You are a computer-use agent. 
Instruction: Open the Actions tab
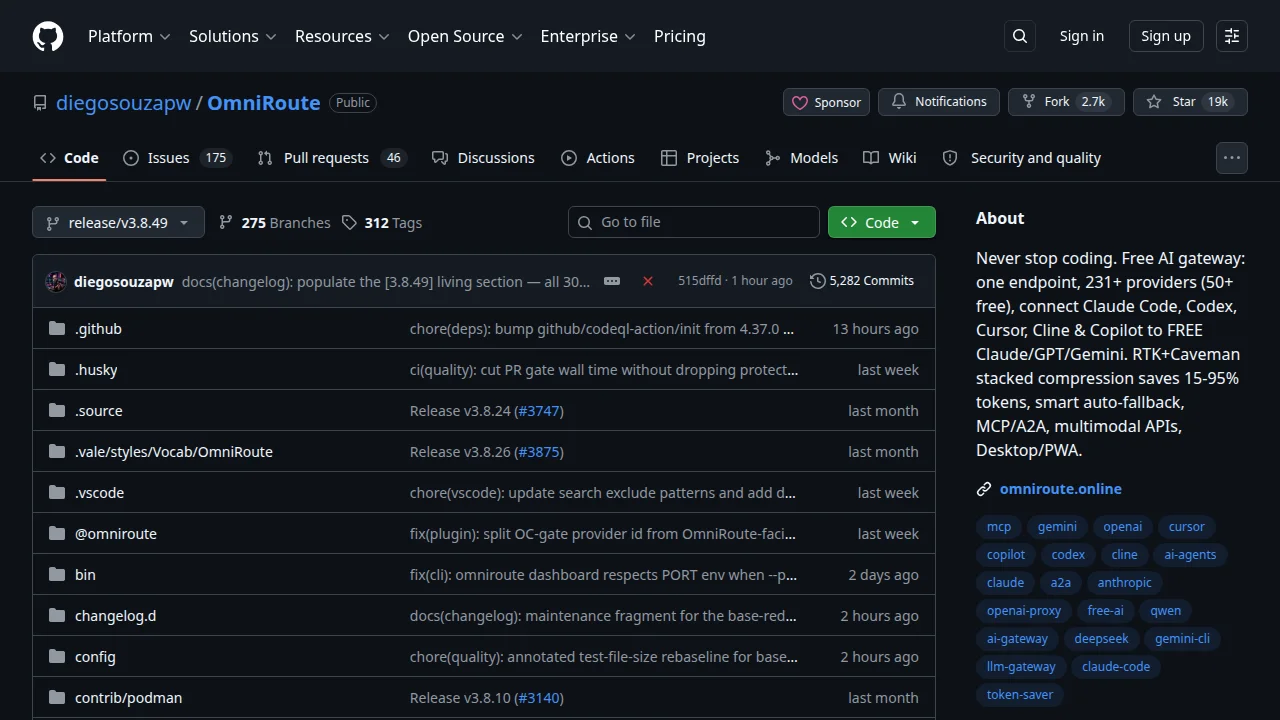tap(598, 158)
